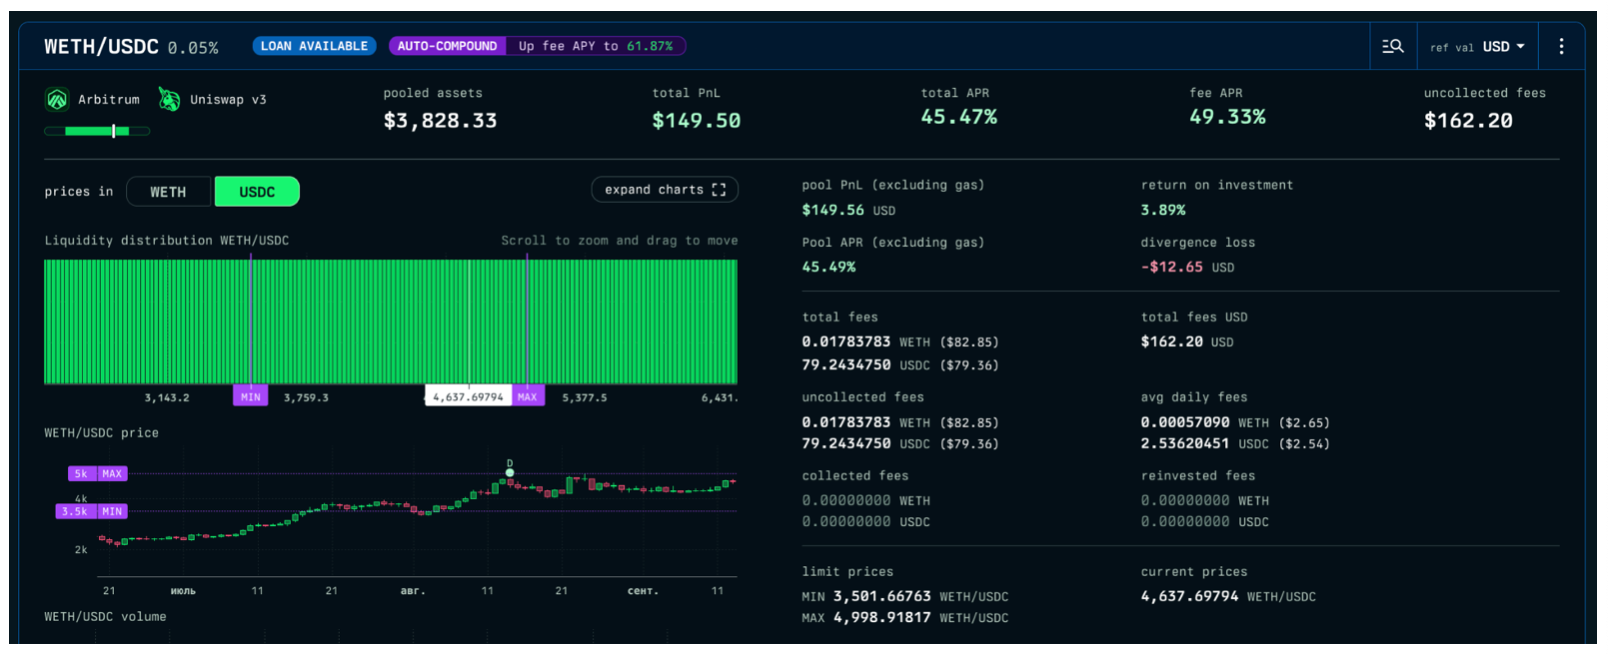This screenshot has width=1608, height=654.
Task: Click the position range slider under Arbitrum
Action: tap(97, 131)
